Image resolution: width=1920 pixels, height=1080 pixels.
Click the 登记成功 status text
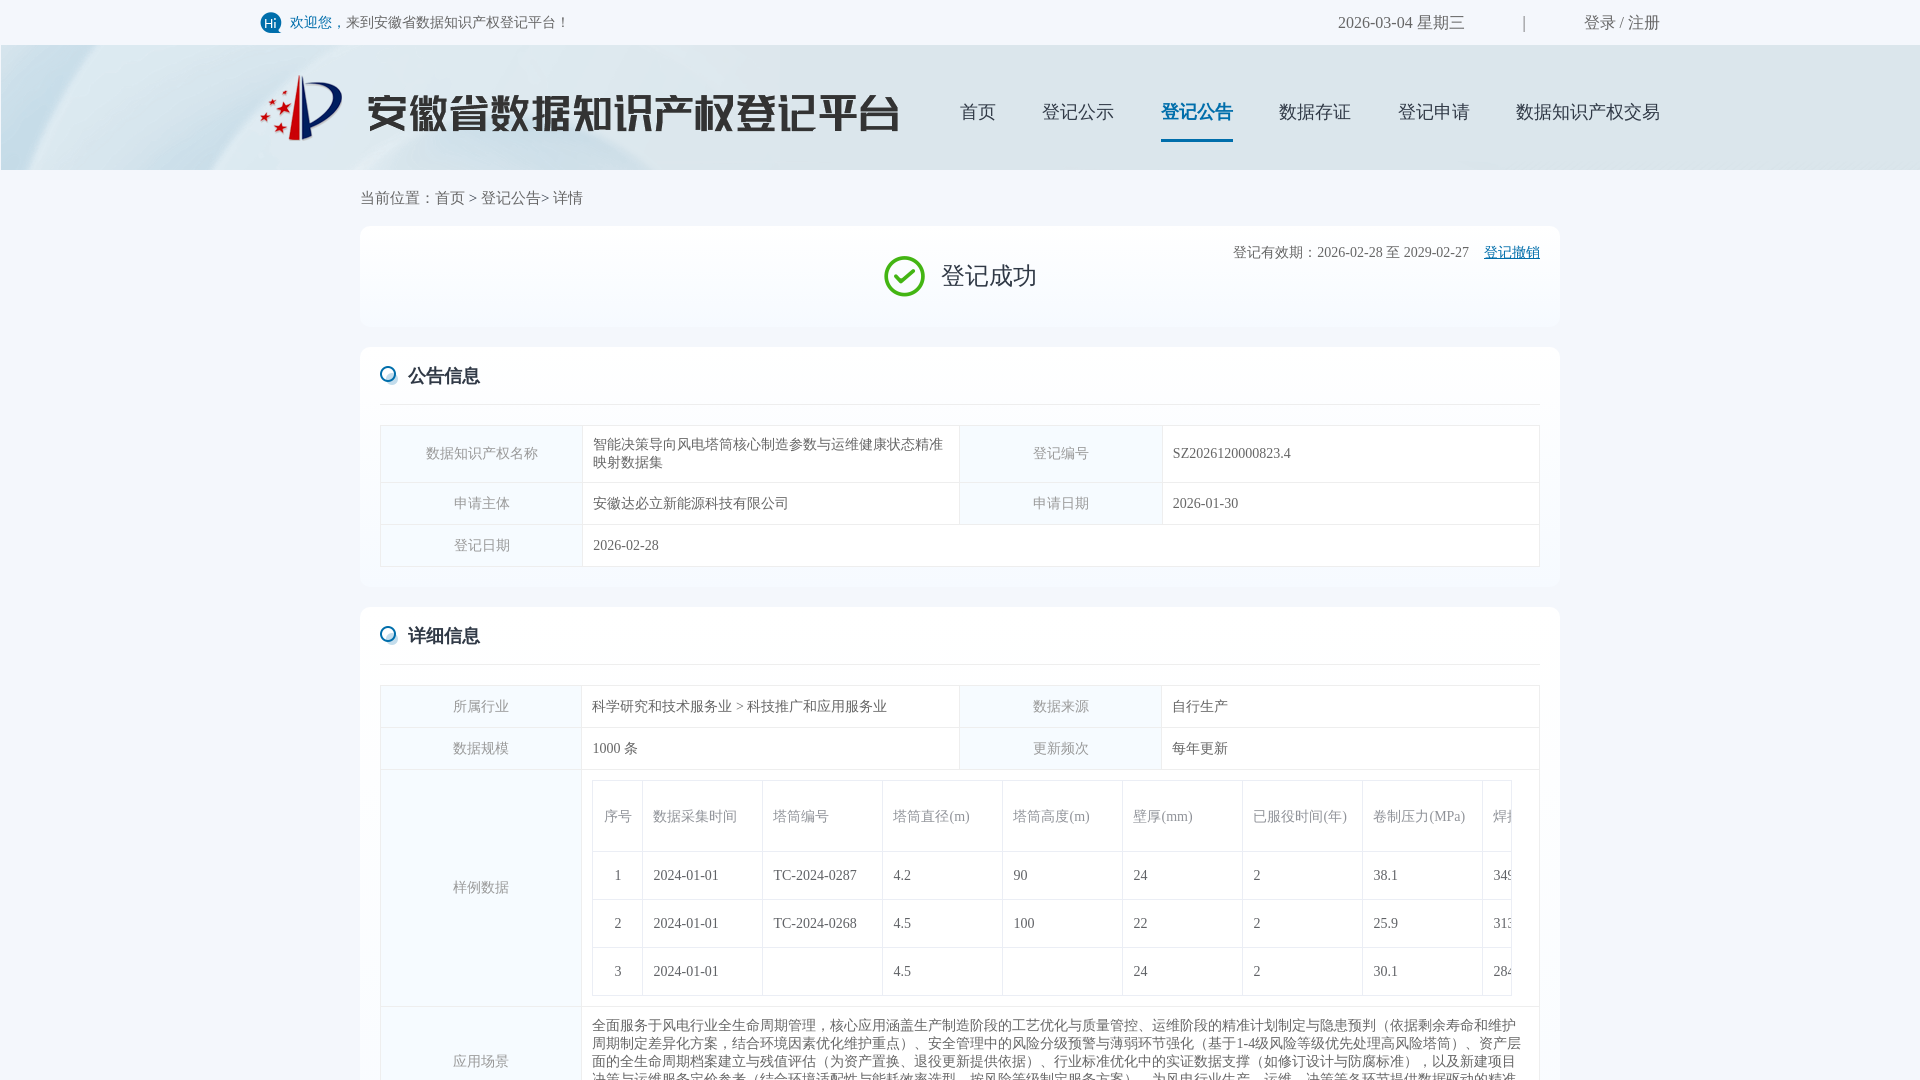[x=989, y=276]
